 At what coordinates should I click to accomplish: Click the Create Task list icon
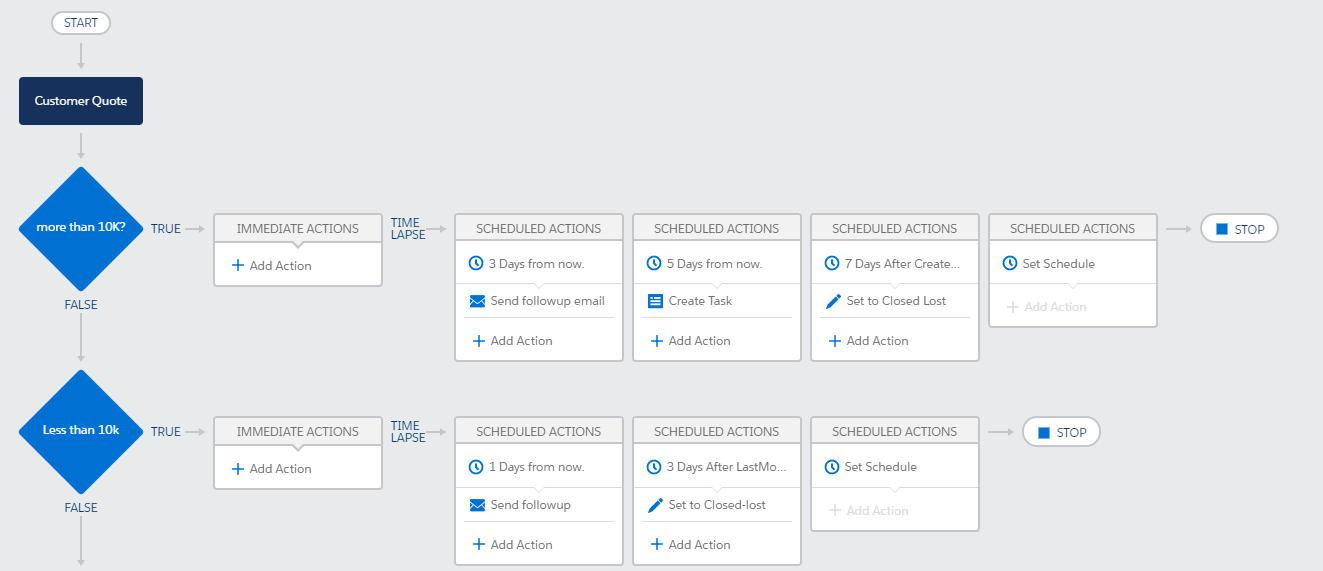coord(655,301)
